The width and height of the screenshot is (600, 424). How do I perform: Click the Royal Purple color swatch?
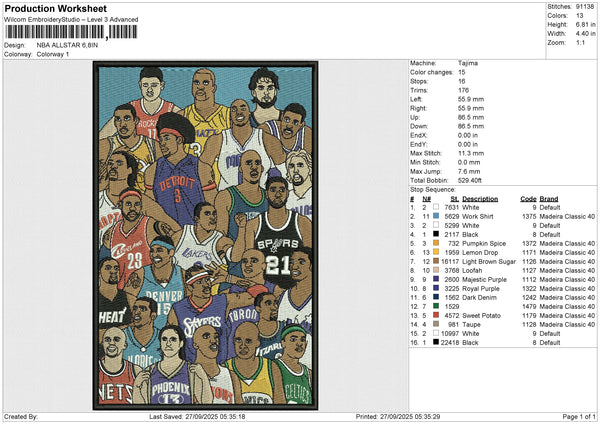click(x=436, y=288)
